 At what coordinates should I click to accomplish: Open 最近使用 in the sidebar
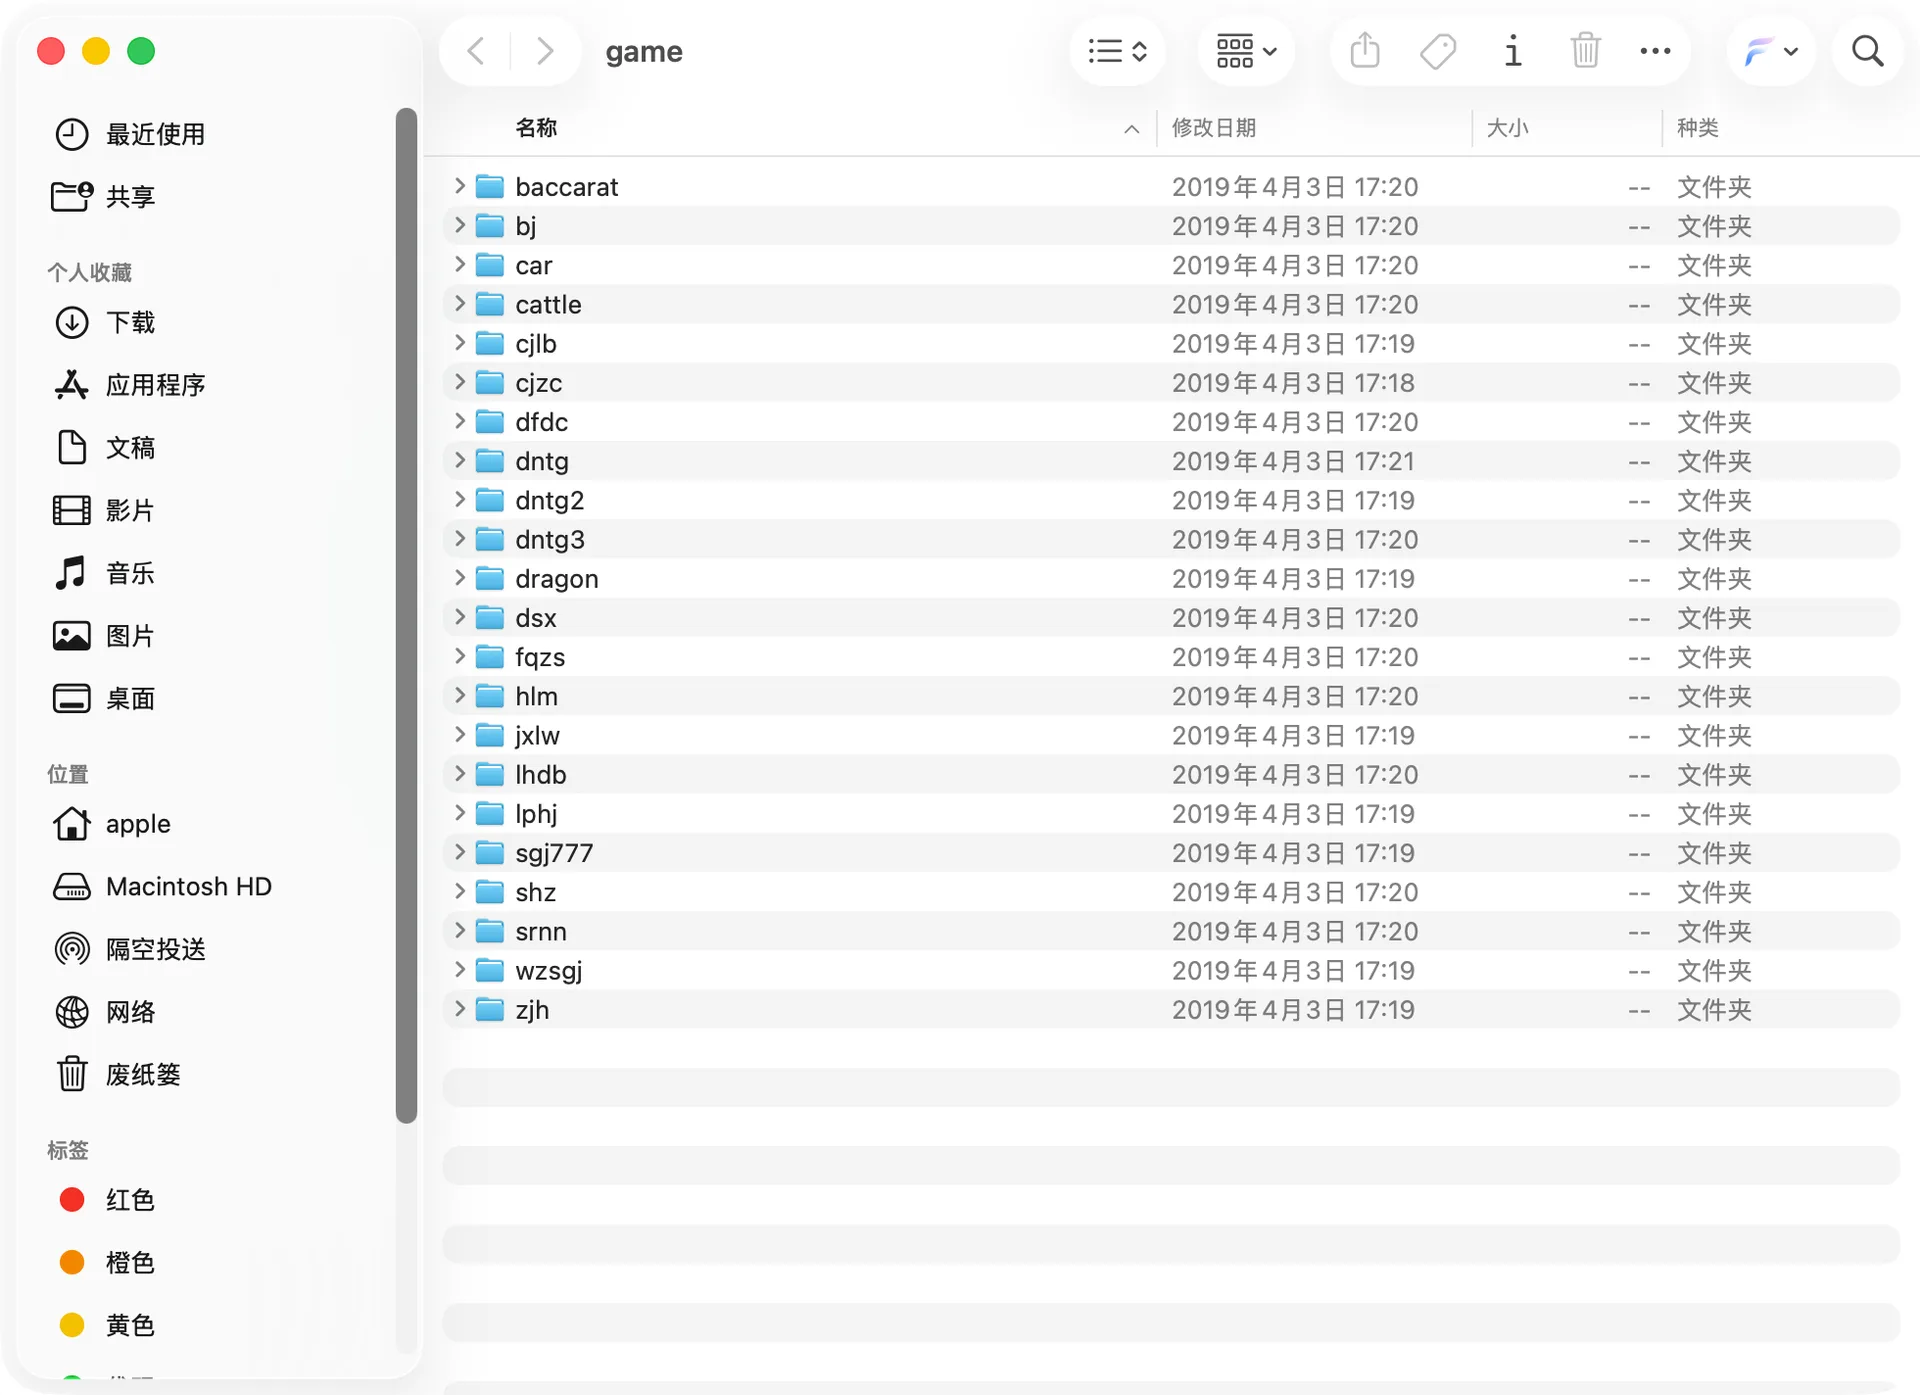(x=130, y=134)
